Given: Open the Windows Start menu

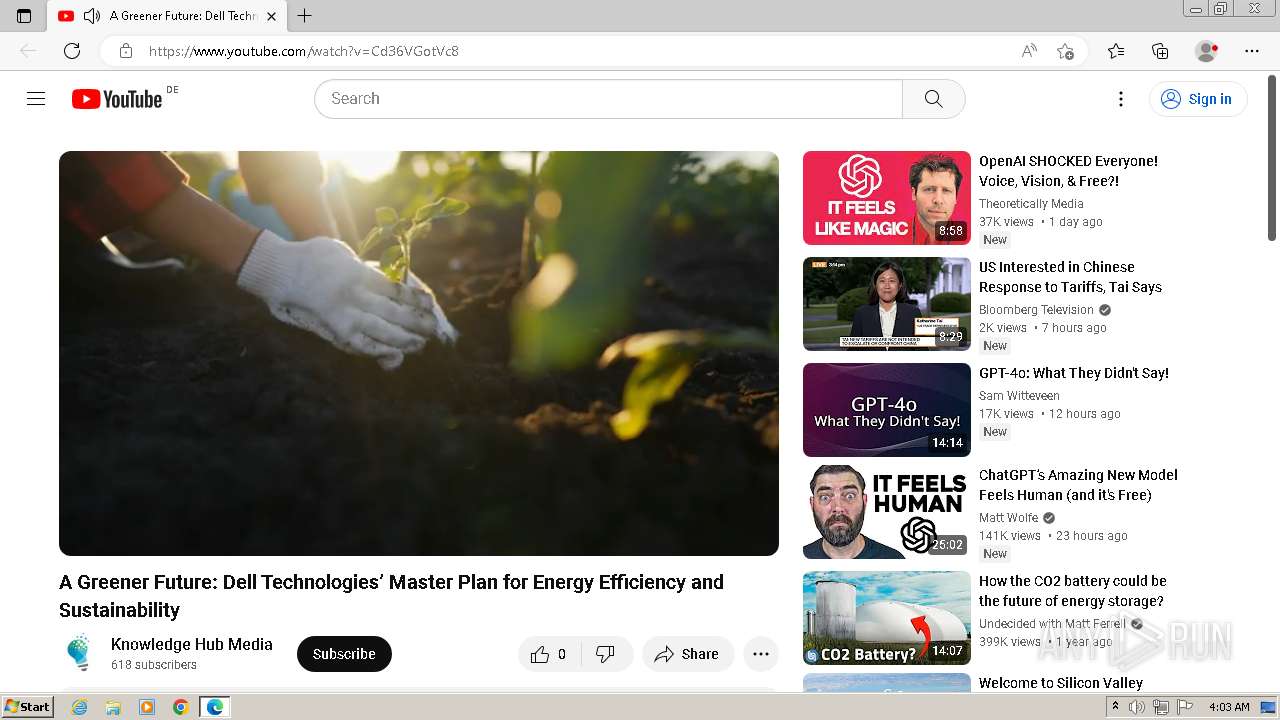Looking at the screenshot, I should (27, 707).
